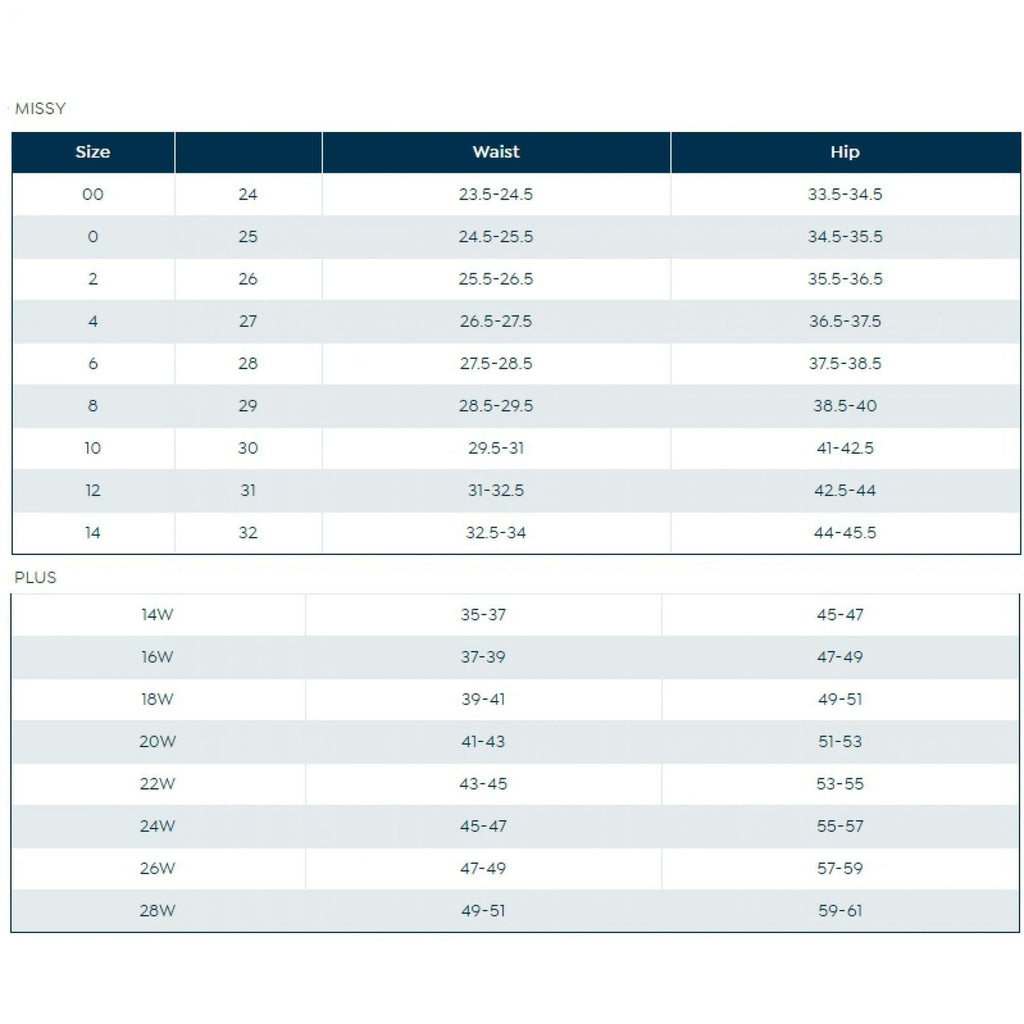This screenshot has height=1024, width=1024.
Task: Click the Hip column header
Action: click(x=845, y=152)
